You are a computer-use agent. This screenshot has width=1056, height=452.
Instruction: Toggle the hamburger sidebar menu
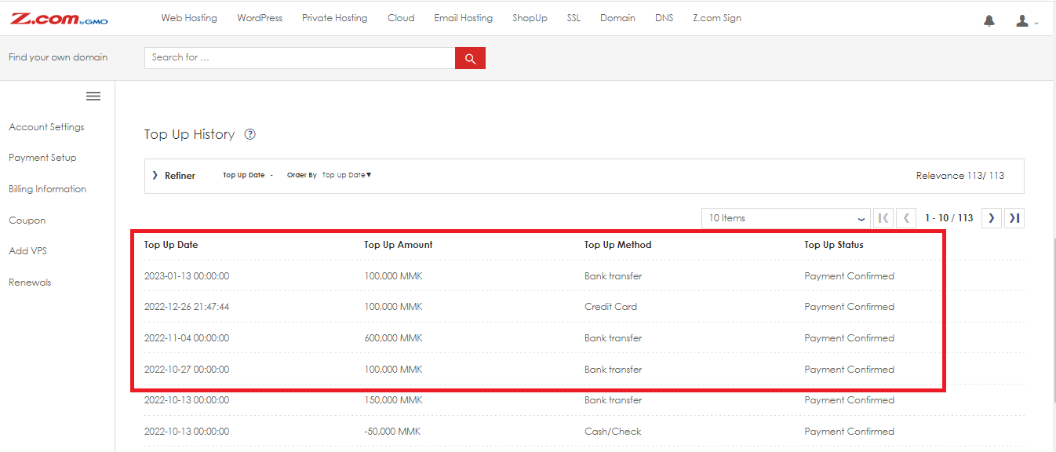click(93, 96)
